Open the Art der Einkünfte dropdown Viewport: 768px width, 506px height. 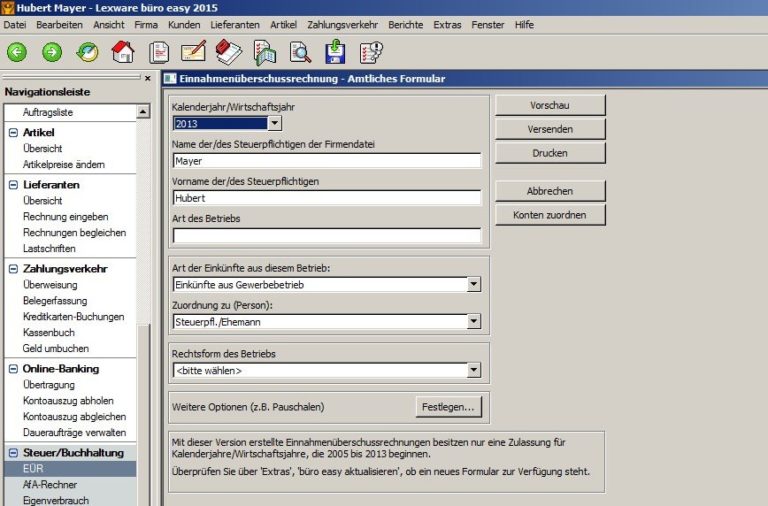pos(473,284)
